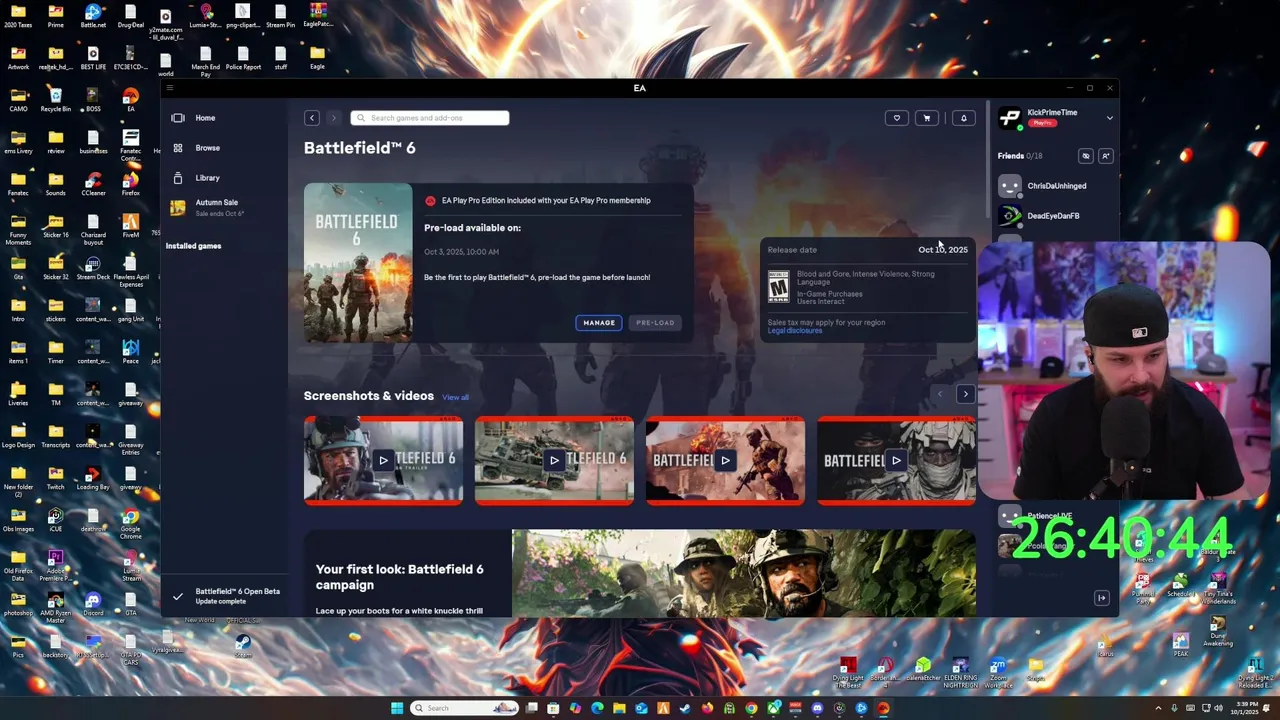The image size is (1280, 720).
Task: Expand the KickPrimeTime profile dropdown
Action: coord(1109,118)
